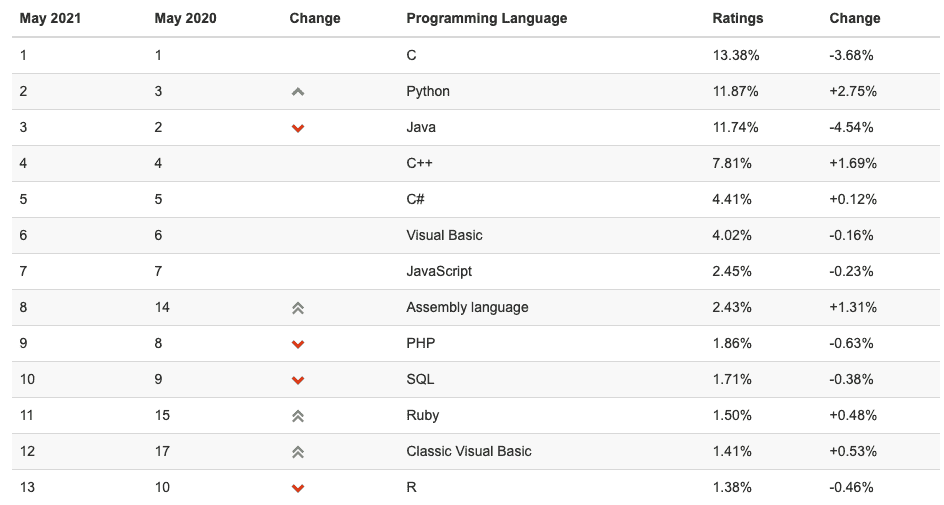Image resolution: width=944 pixels, height=505 pixels.
Task: Click the JavaScript language entry
Action: (439, 271)
